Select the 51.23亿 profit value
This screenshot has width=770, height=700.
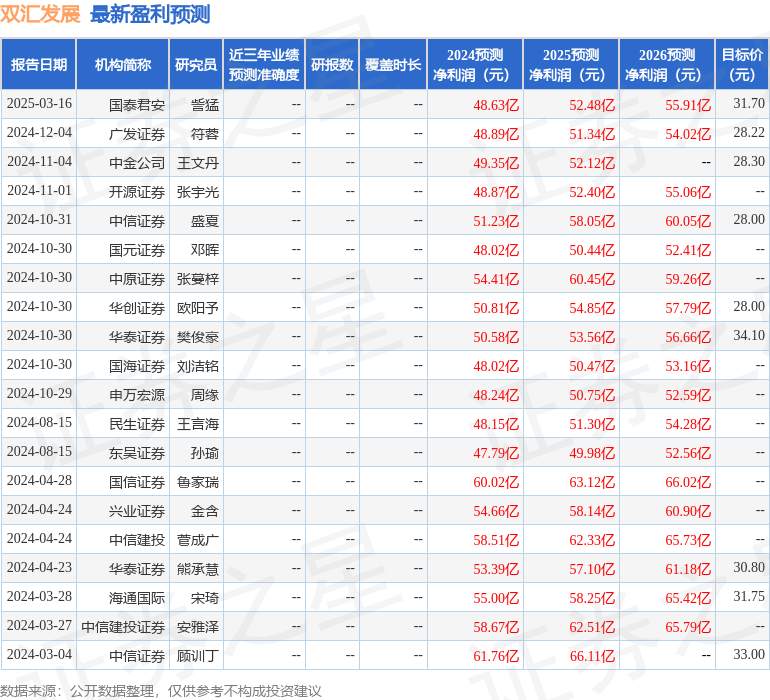point(496,221)
